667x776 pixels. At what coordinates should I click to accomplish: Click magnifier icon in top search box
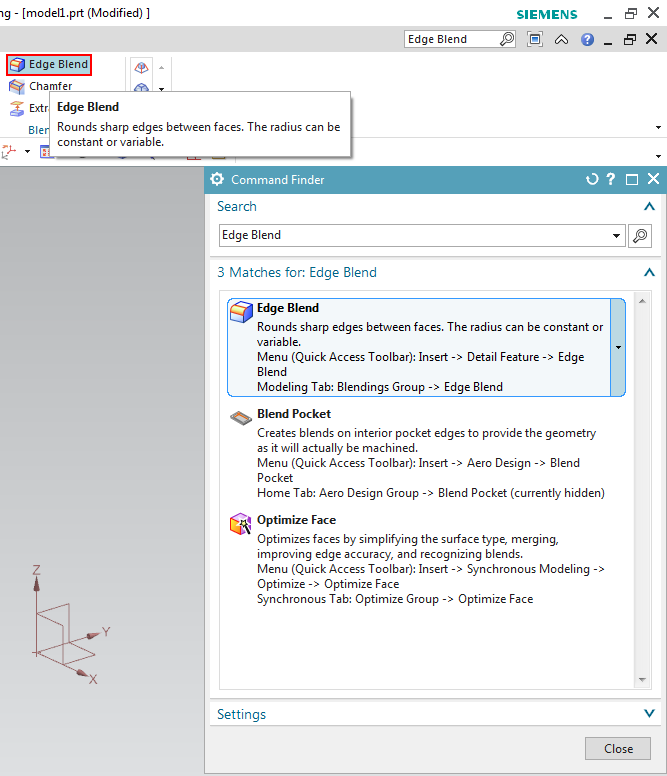[x=507, y=39]
